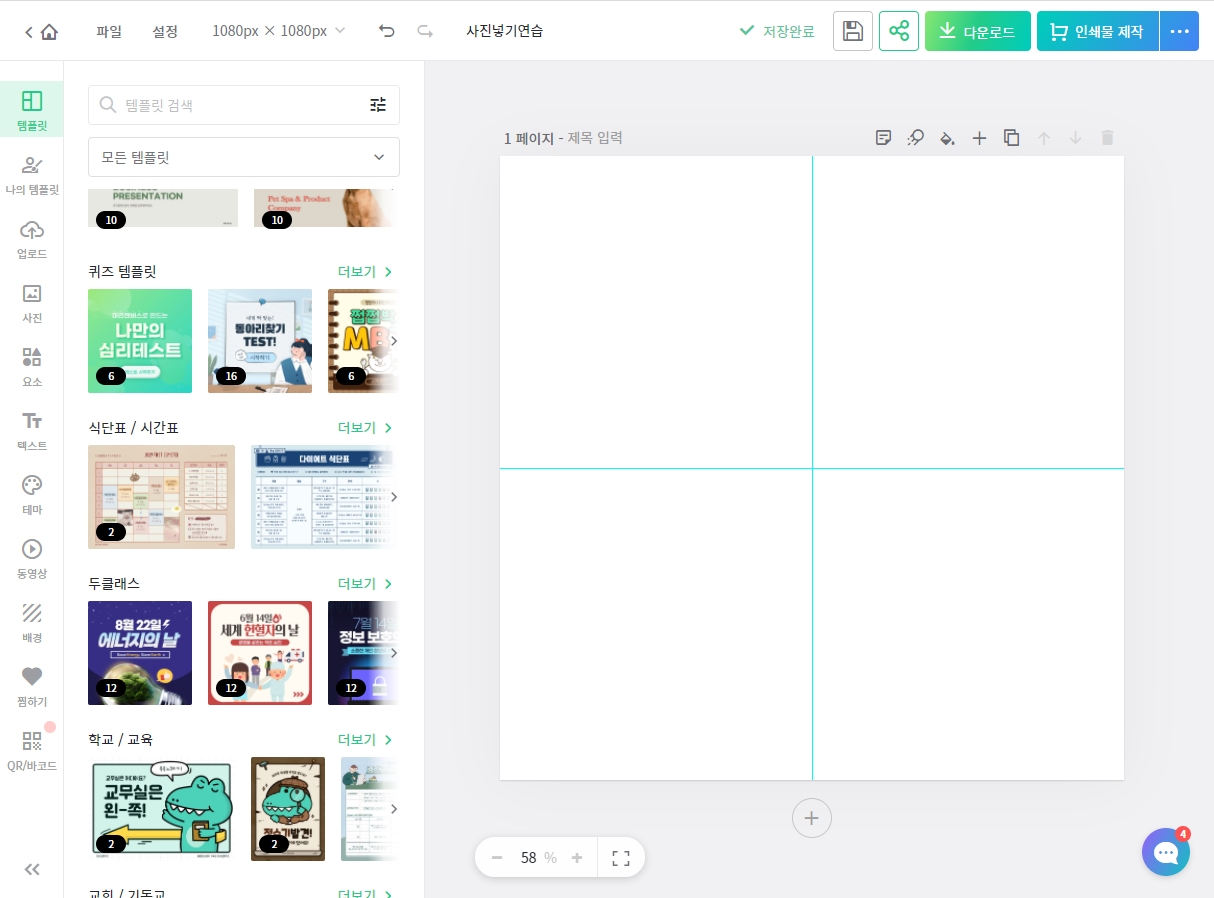
Task: Zoom in with plus button in zoom bar
Action: point(577,858)
